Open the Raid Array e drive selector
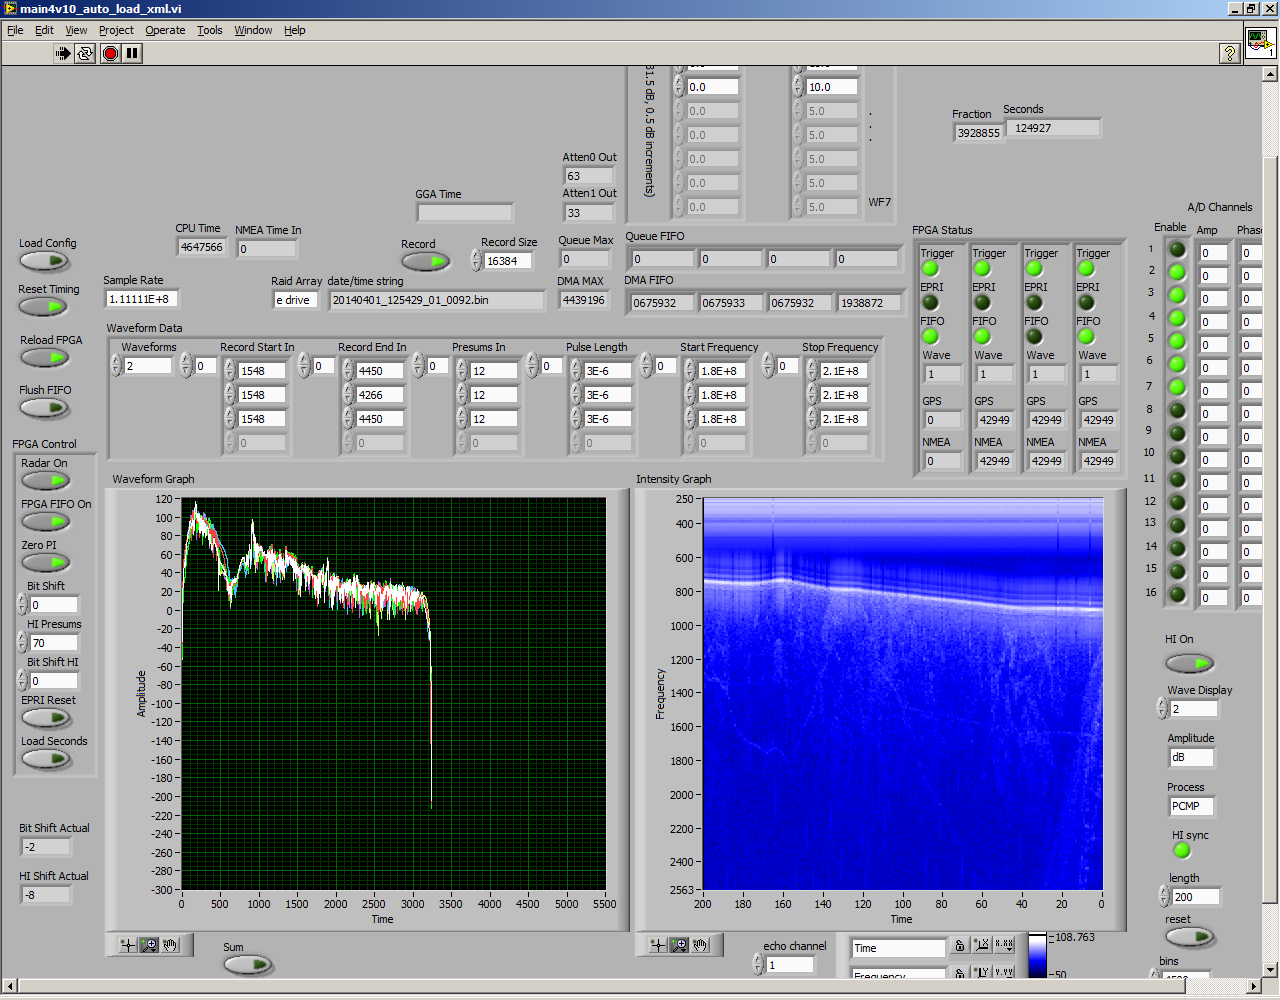Viewport: 1280px width, 1000px height. [x=296, y=300]
